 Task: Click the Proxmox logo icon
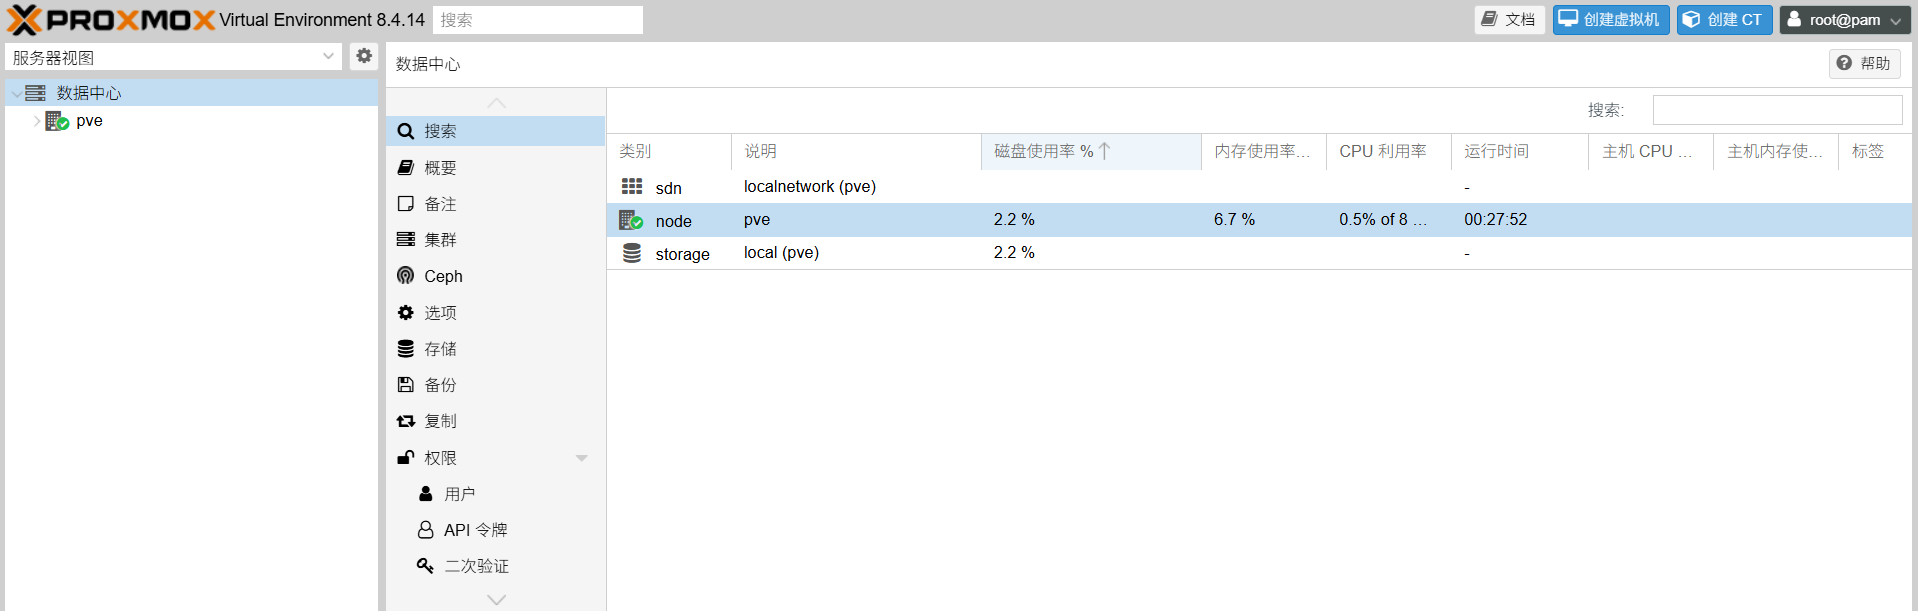(x=26, y=20)
